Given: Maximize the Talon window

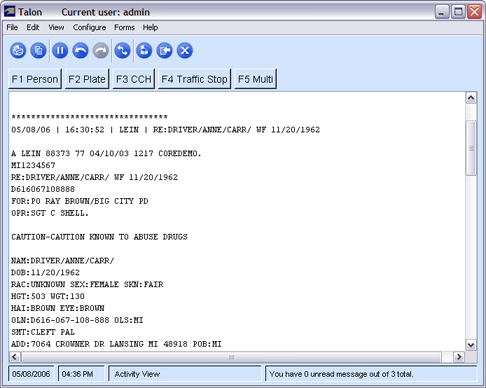Looking at the screenshot, I should coord(458,12).
